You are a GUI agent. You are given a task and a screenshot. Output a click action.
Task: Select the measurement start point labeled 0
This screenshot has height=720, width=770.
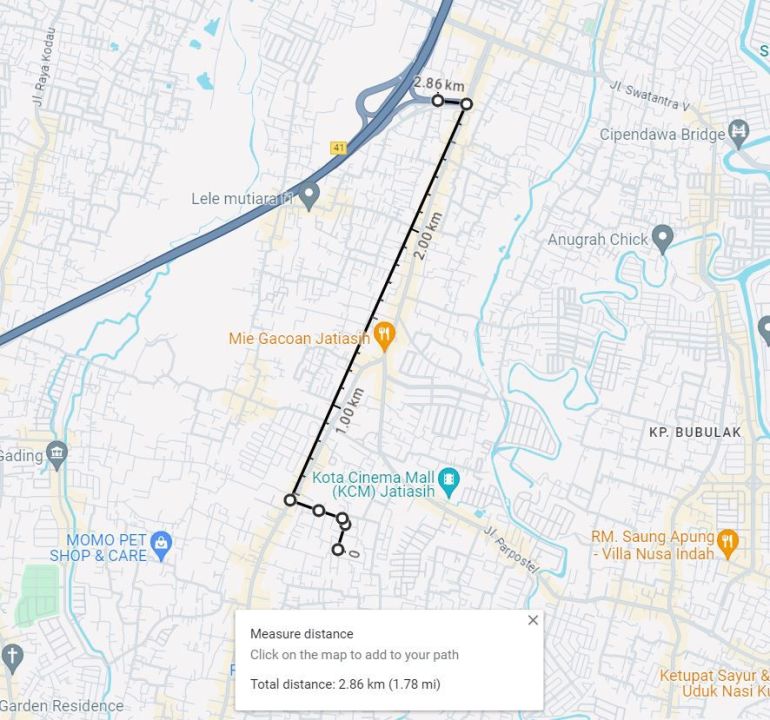coord(337,550)
